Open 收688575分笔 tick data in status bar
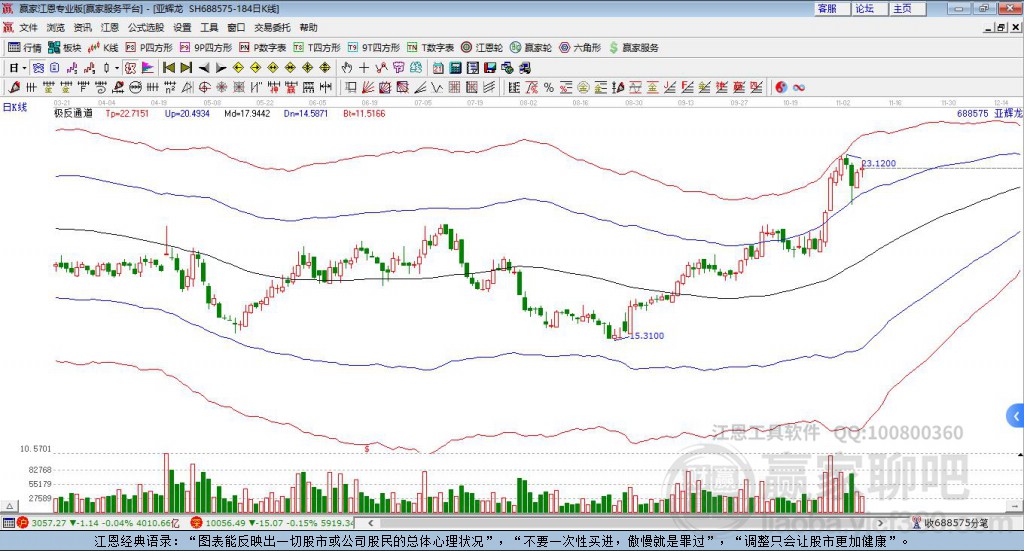The width and height of the screenshot is (1024, 551). (951, 523)
